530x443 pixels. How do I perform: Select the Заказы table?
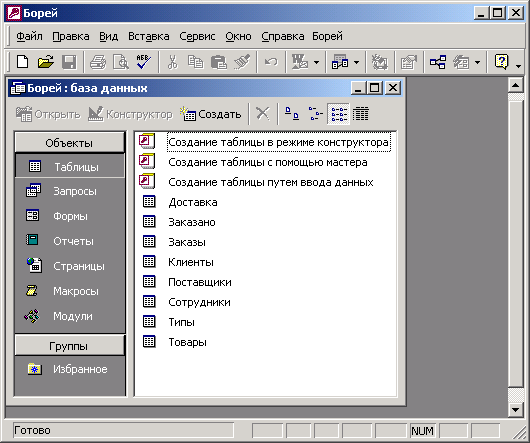coord(187,242)
